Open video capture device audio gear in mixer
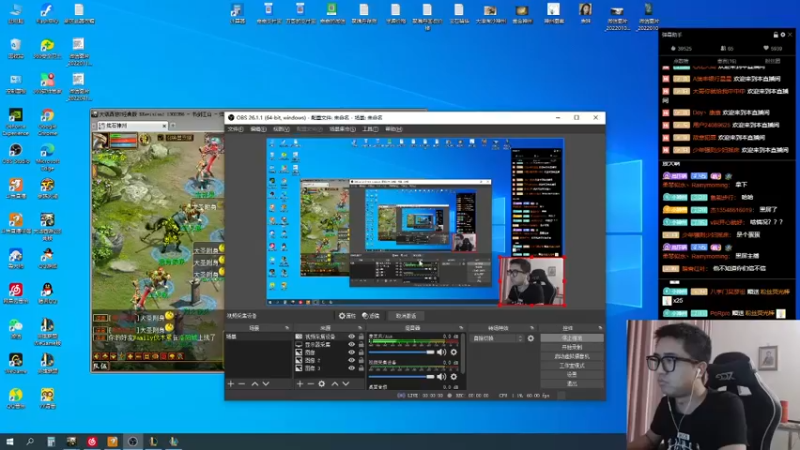800x450 pixels. tap(454, 377)
